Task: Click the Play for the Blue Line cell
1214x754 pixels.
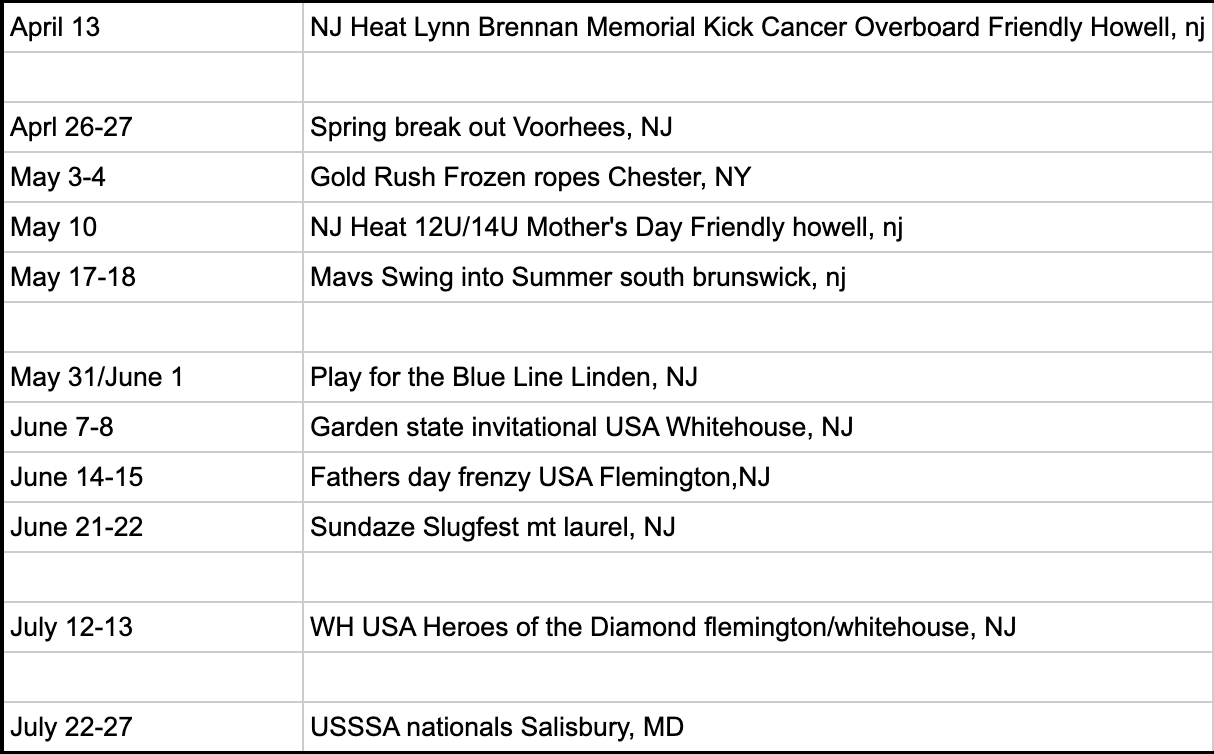Action: [x=757, y=377]
